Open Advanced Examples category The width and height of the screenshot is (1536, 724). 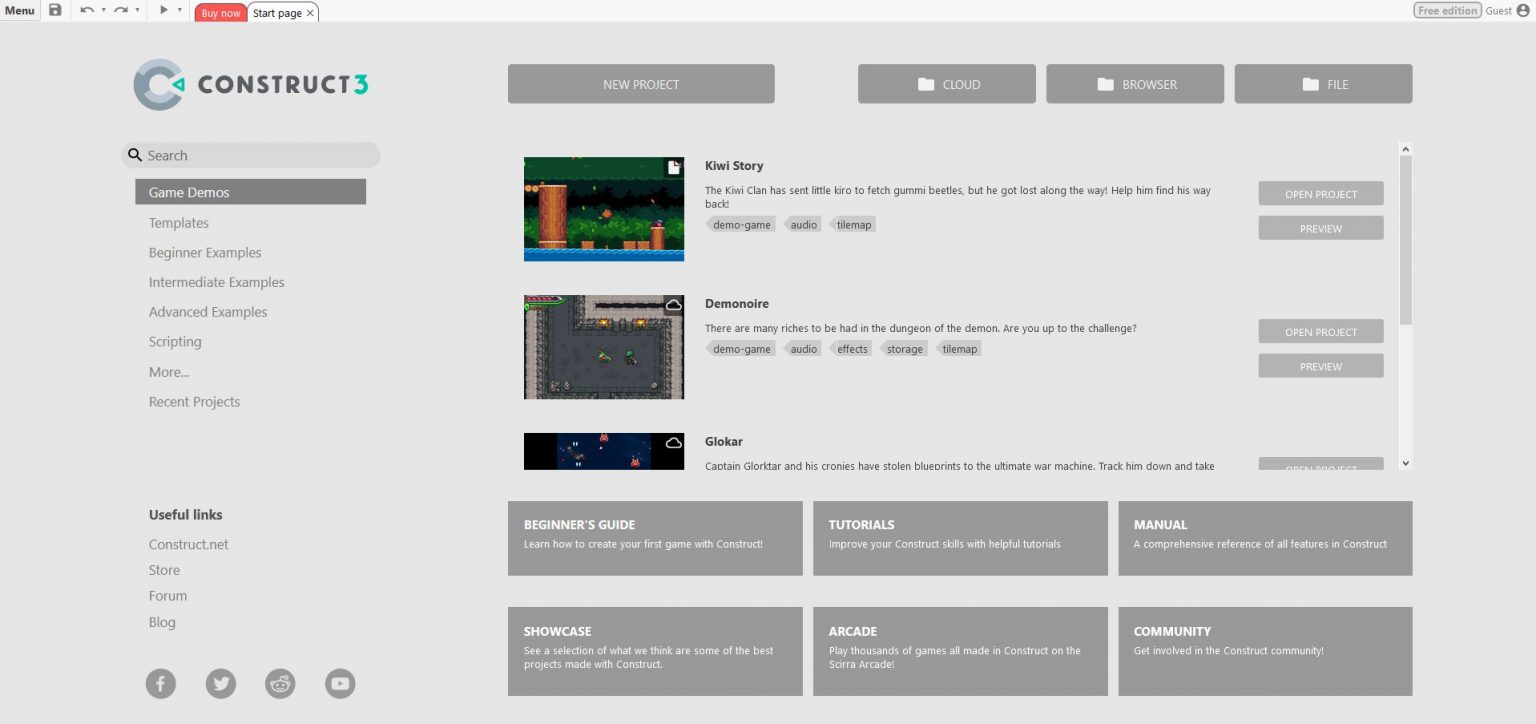coord(208,312)
